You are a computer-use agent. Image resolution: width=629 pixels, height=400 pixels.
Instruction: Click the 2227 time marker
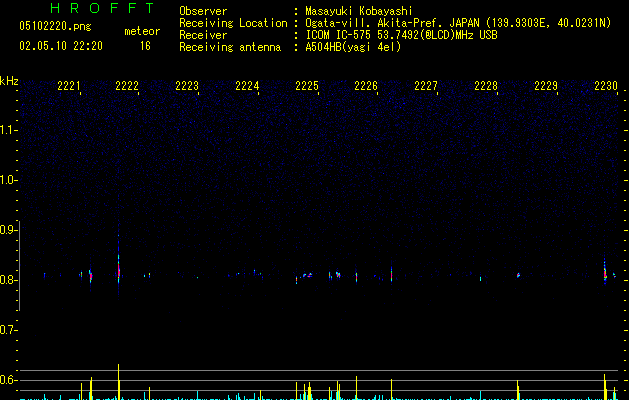pyautogui.click(x=426, y=86)
